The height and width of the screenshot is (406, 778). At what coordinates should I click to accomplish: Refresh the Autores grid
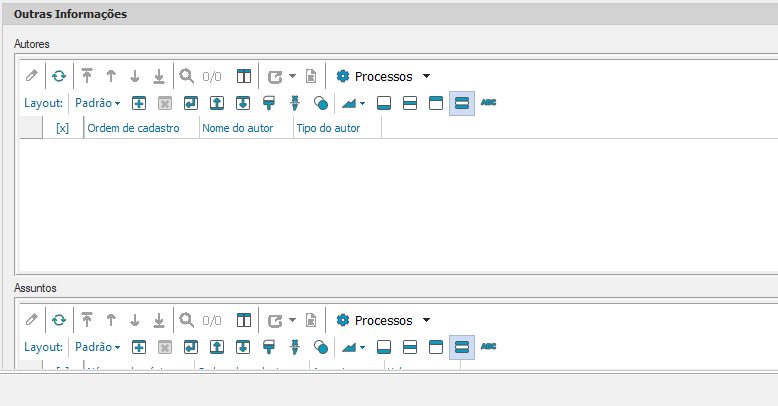[59, 76]
